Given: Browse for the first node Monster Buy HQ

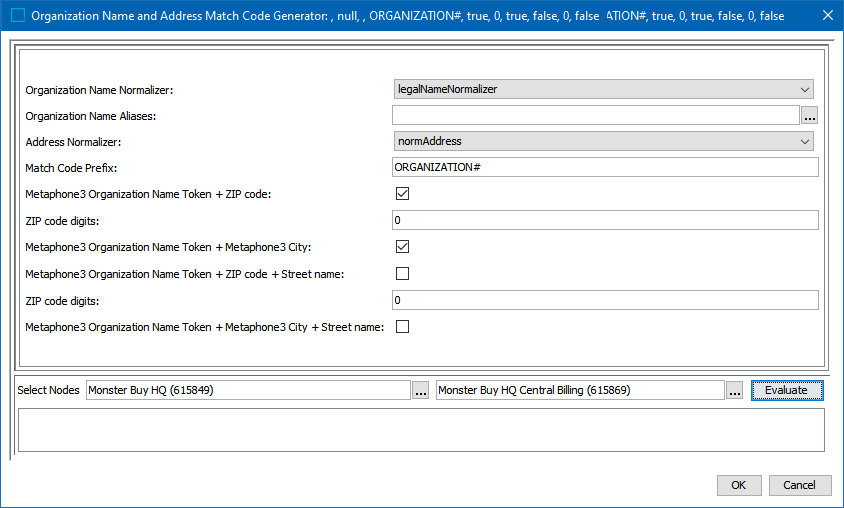Looking at the screenshot, I should [421, 391].
